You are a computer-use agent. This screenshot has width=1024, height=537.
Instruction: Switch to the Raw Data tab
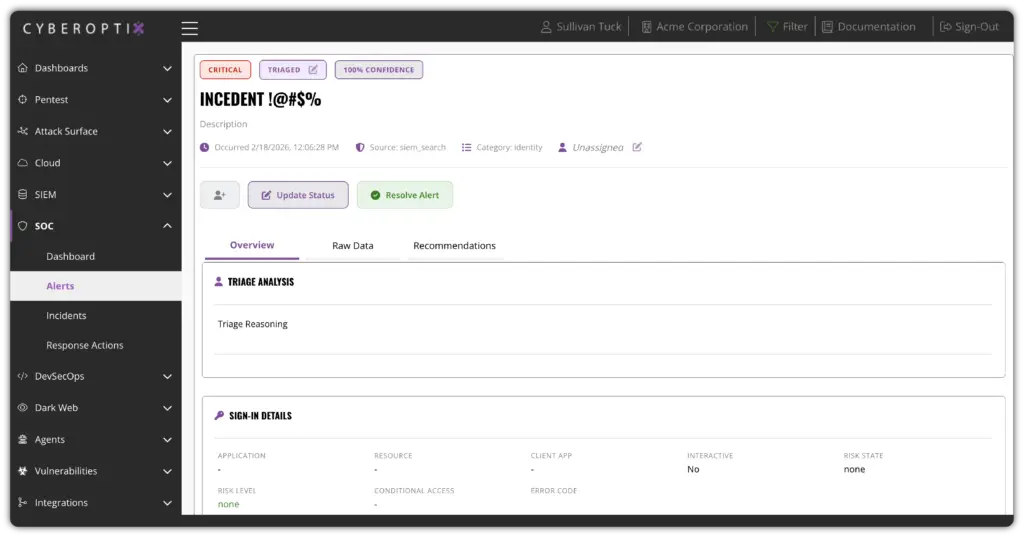click(352, 245)
